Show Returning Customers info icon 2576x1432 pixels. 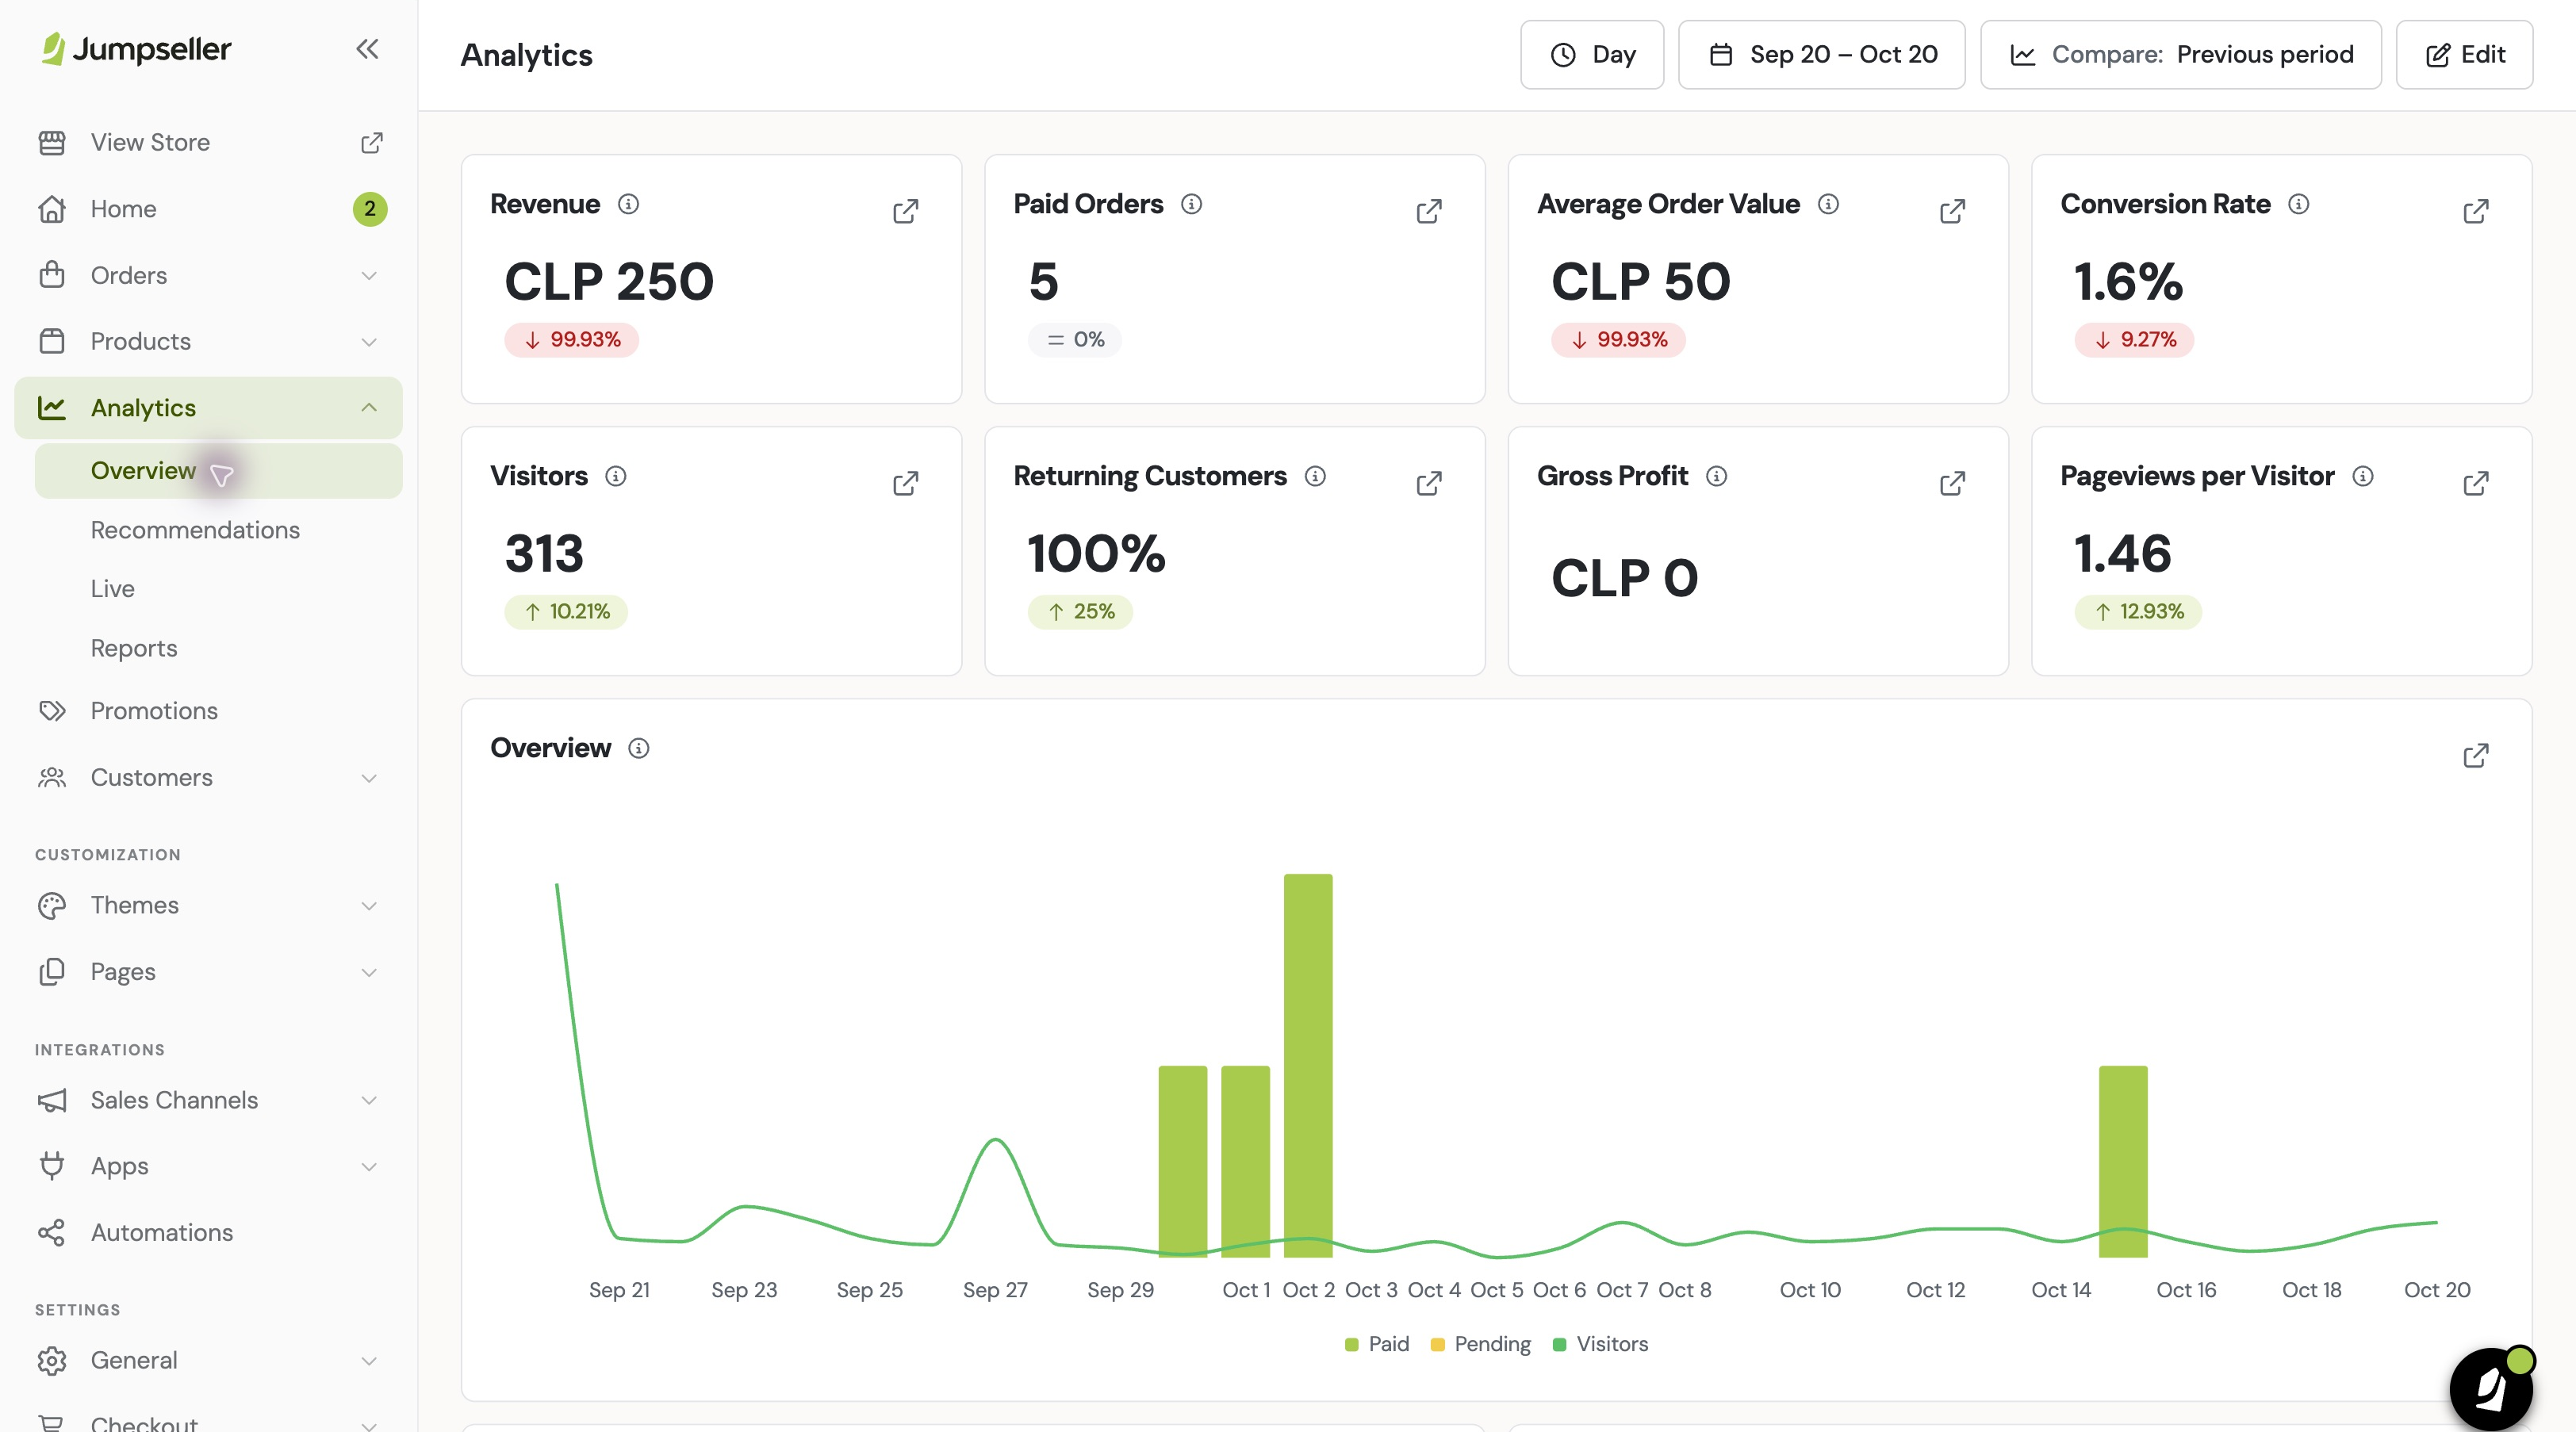point(1315,476)
